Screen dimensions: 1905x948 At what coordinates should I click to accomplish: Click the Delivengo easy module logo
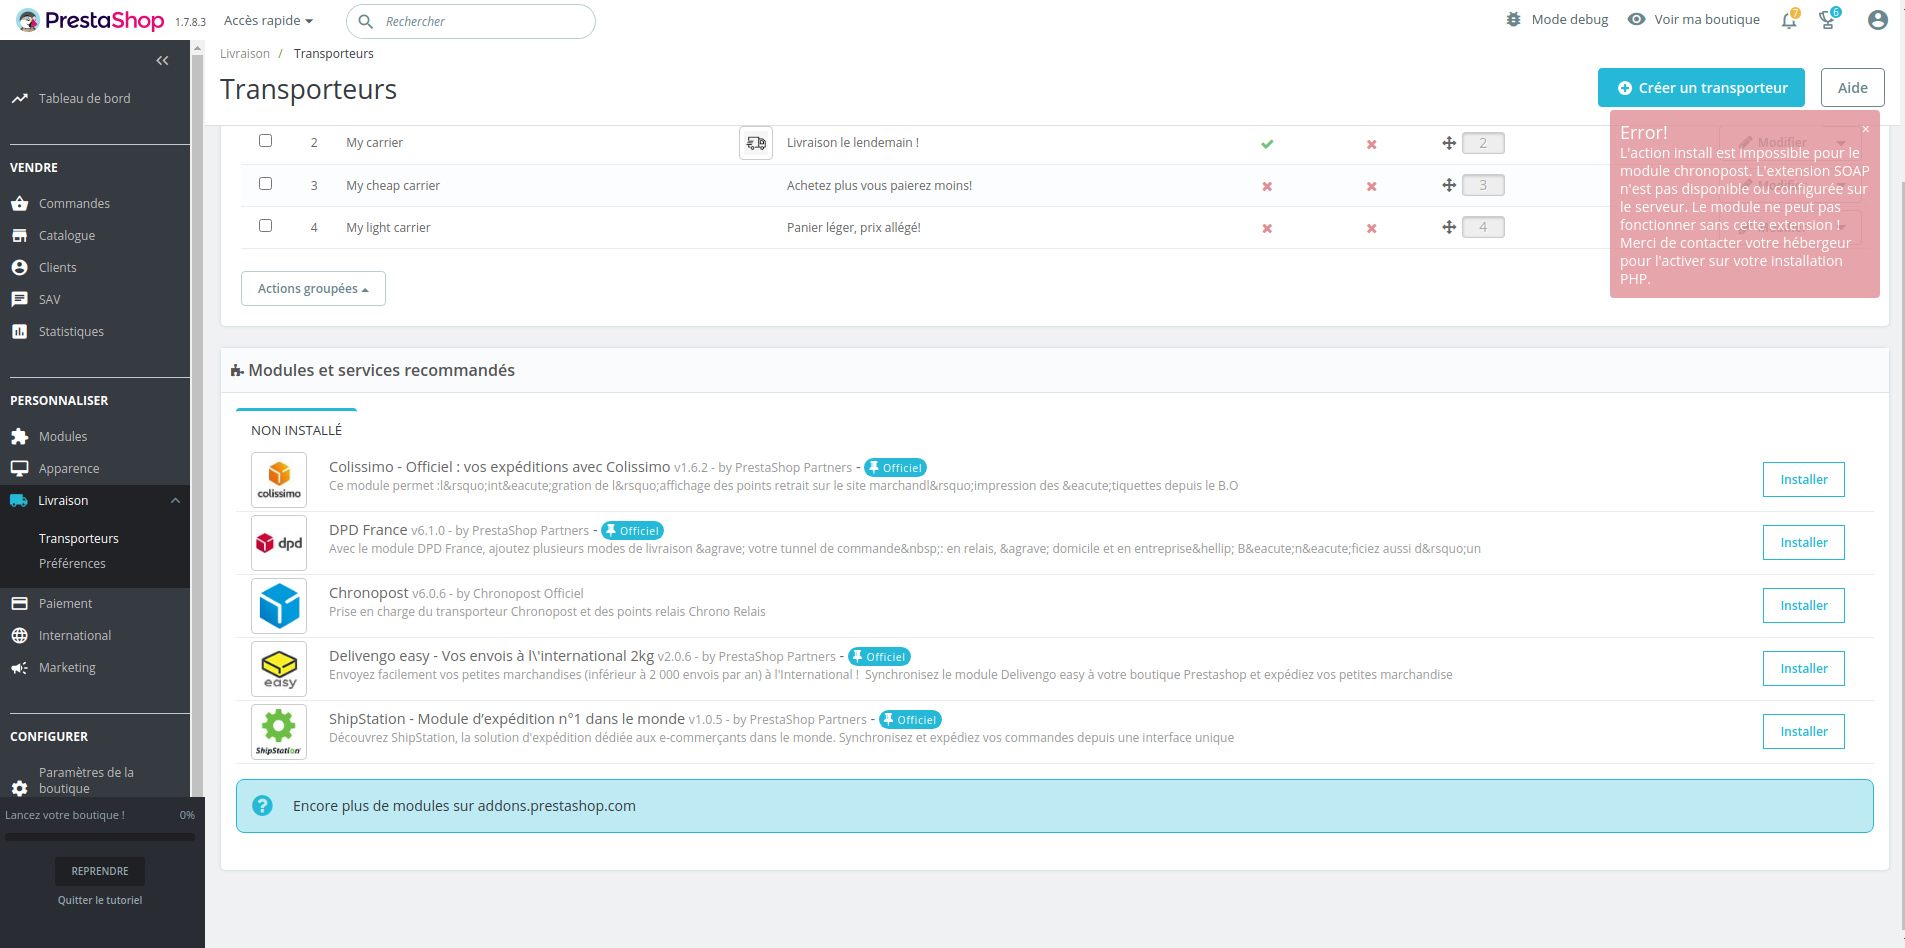coord(279,669)
